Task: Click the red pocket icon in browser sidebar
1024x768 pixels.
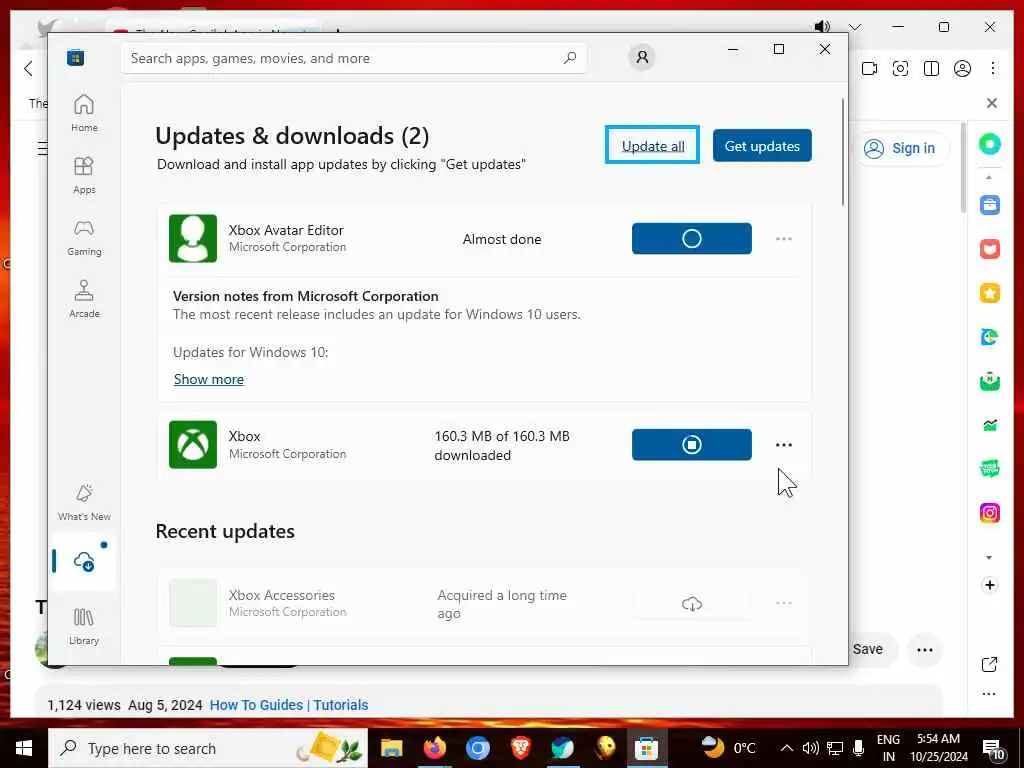Action: 989,249
